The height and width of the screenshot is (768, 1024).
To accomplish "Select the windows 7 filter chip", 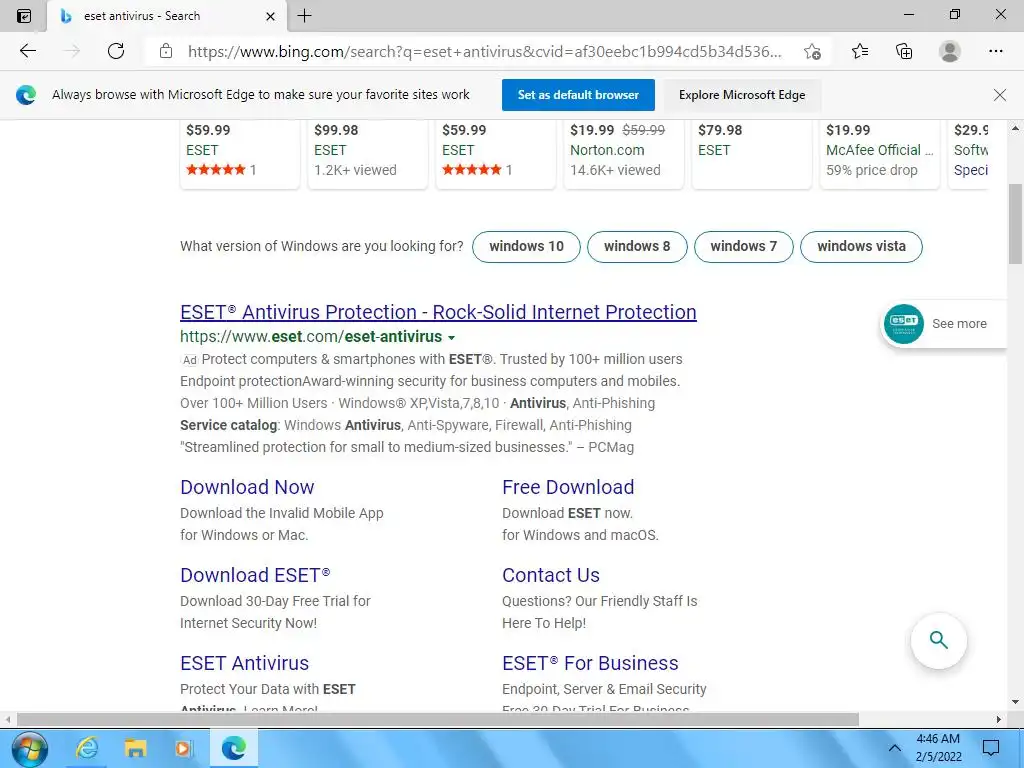I will click(x=743, y=247).
